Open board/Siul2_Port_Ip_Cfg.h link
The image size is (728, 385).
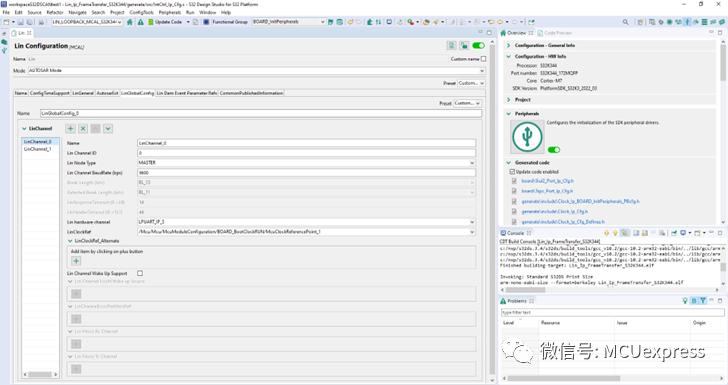(547, 181)
